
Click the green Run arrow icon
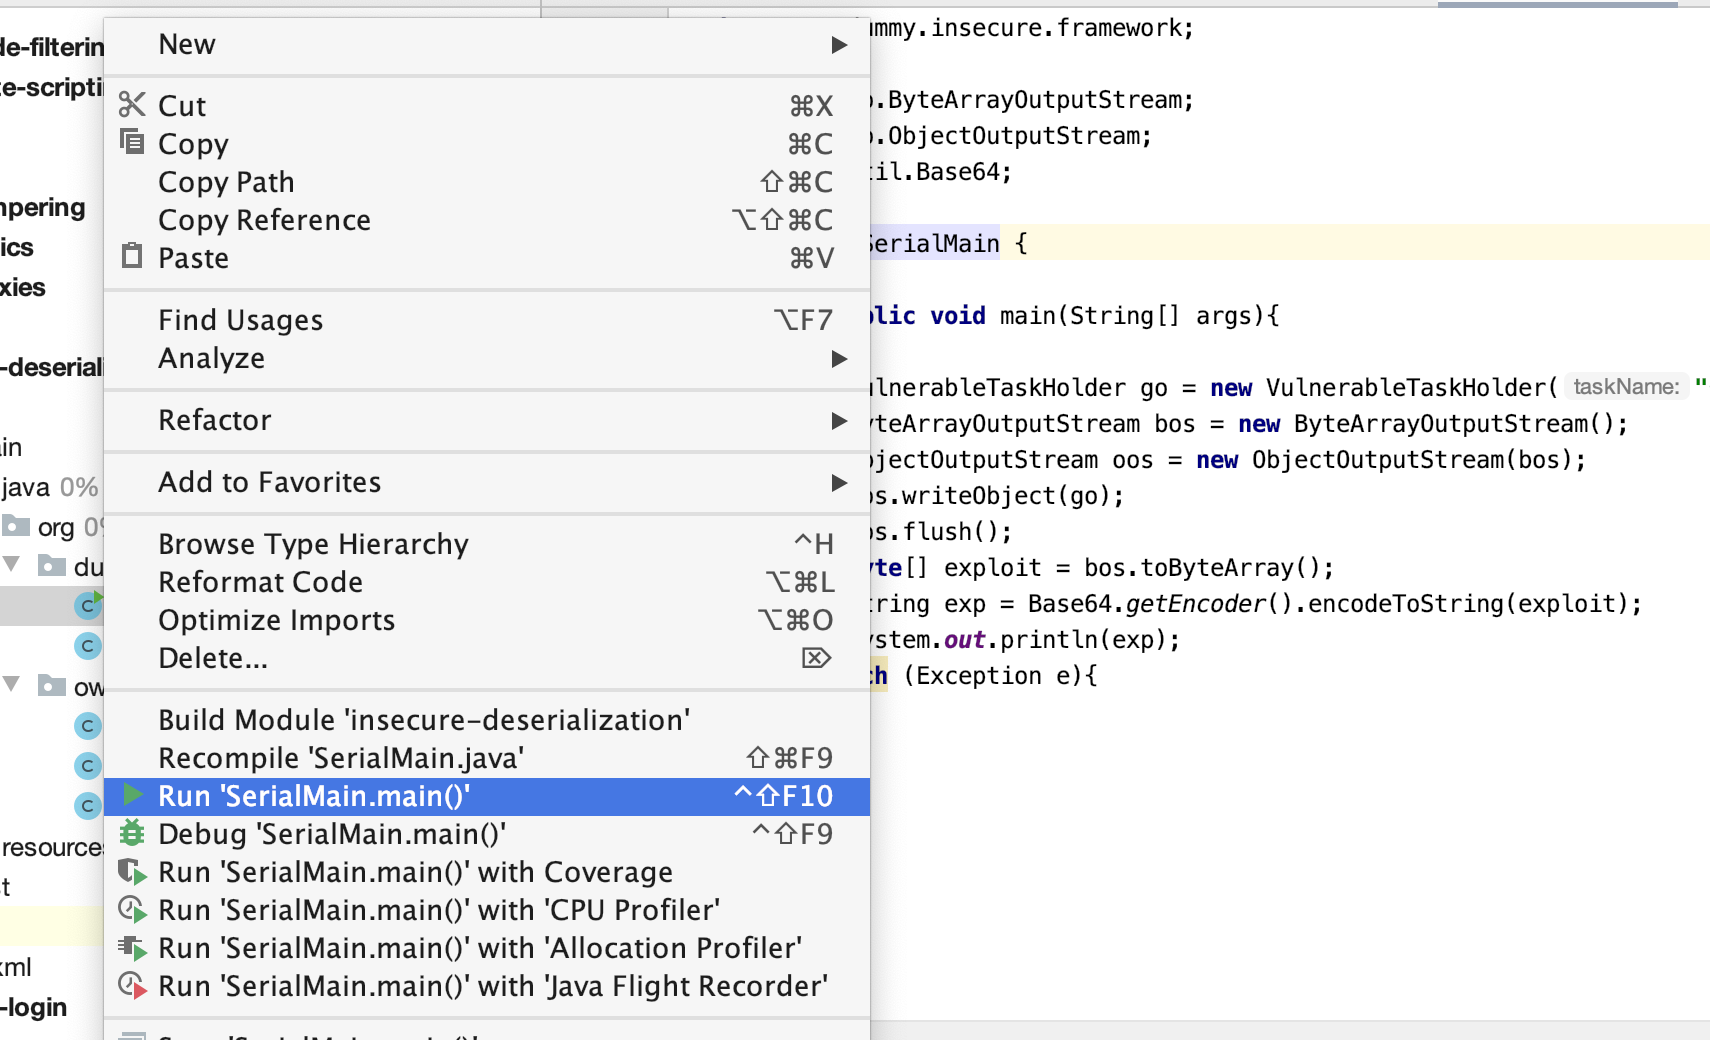132,796
